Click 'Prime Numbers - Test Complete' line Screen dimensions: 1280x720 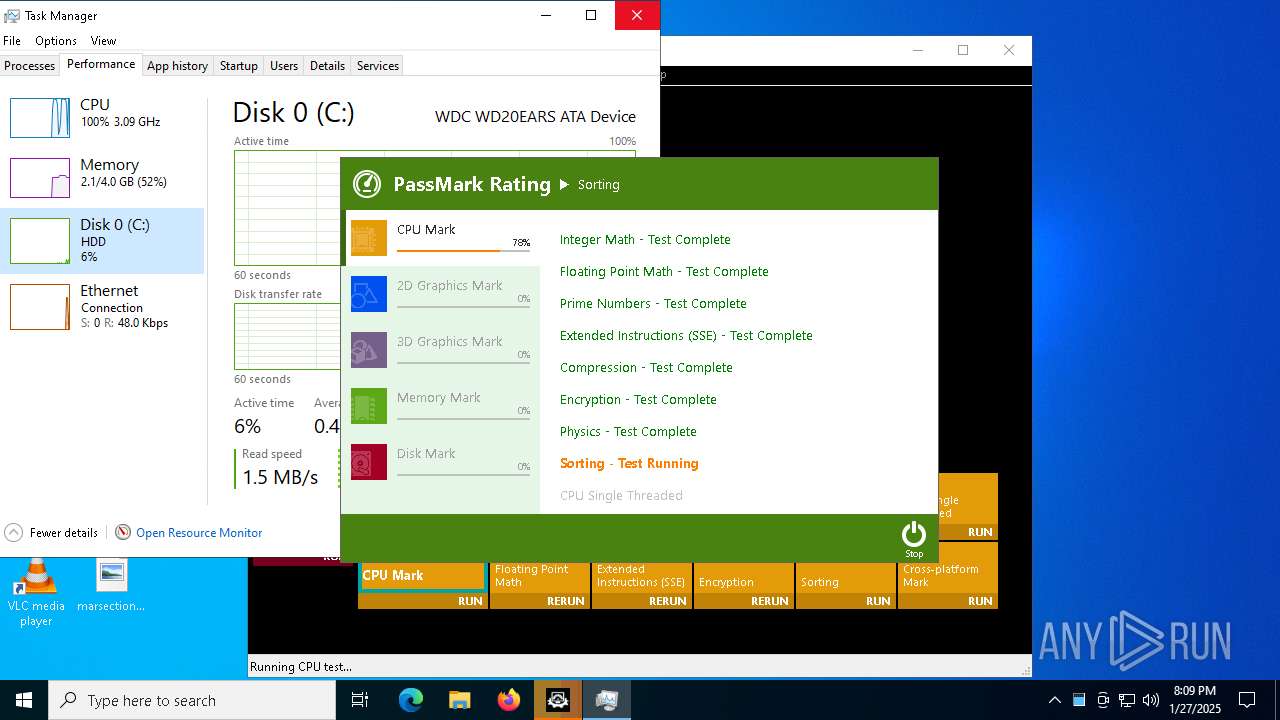tap(653, 303)
